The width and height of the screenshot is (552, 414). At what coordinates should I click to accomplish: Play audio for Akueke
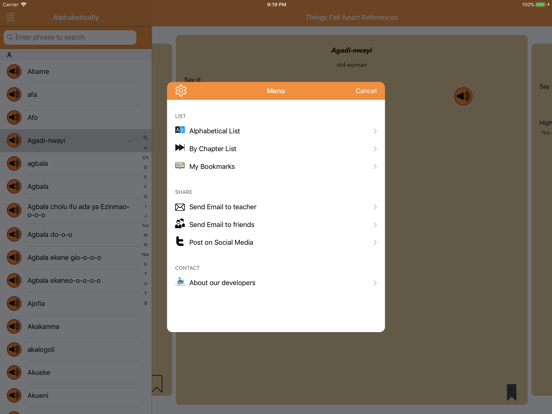(x=14, y=372)
